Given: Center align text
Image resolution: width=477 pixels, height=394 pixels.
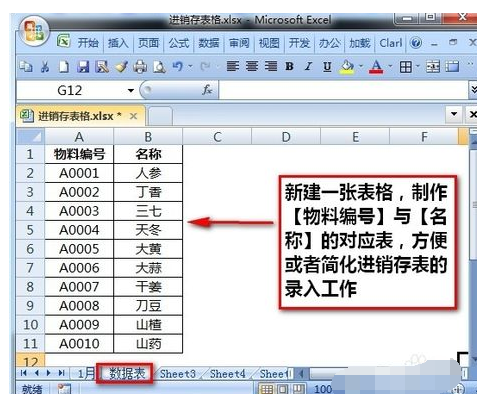Looking at the screenshot, I should [252, 66].
